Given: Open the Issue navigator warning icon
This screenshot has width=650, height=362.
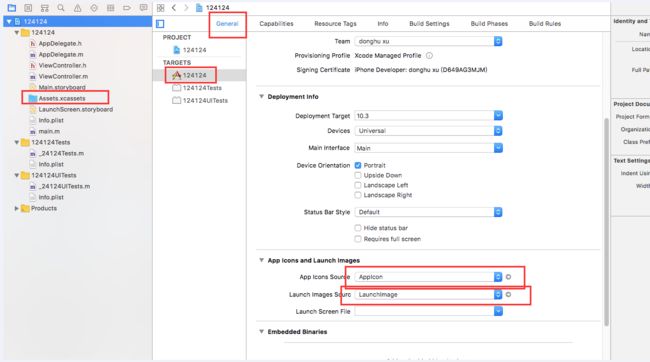Looking at the screenshot, I should click(x=78, y=8).
